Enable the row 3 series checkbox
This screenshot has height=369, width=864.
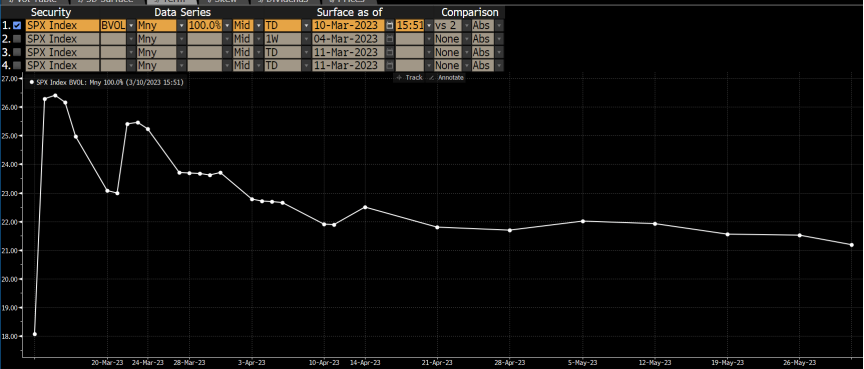(x=18, y=52)
